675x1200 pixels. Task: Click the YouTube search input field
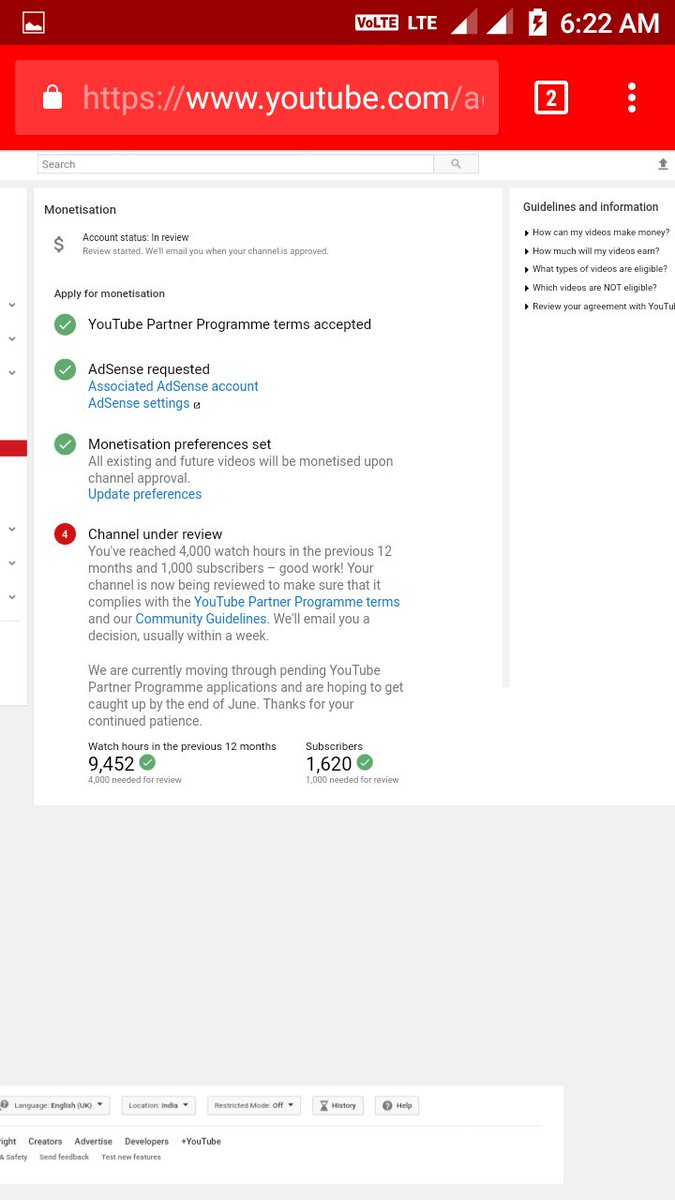pyautogui.click(x=235, y=164)
